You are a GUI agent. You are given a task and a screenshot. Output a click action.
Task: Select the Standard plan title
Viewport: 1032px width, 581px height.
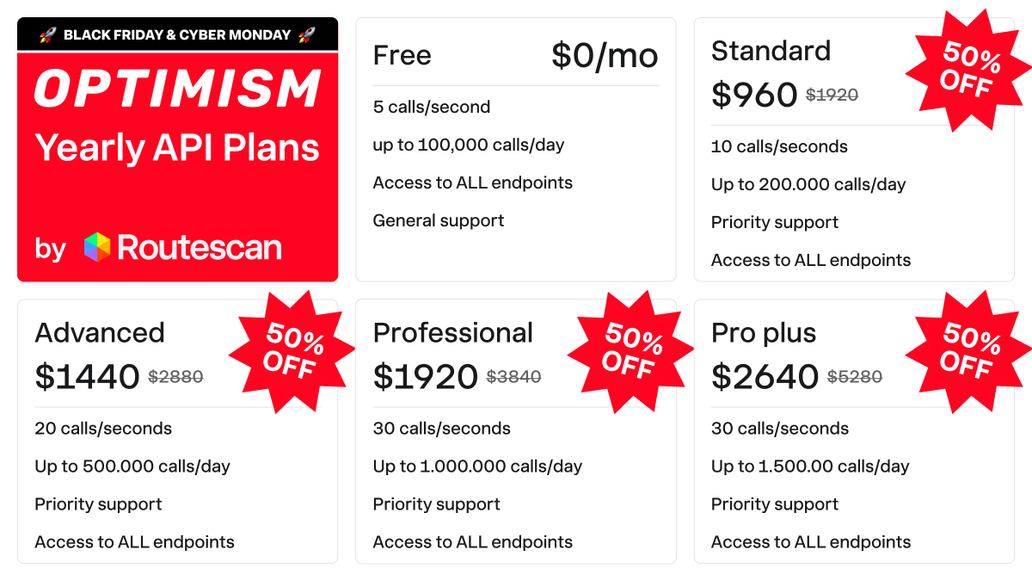[770, 51]
